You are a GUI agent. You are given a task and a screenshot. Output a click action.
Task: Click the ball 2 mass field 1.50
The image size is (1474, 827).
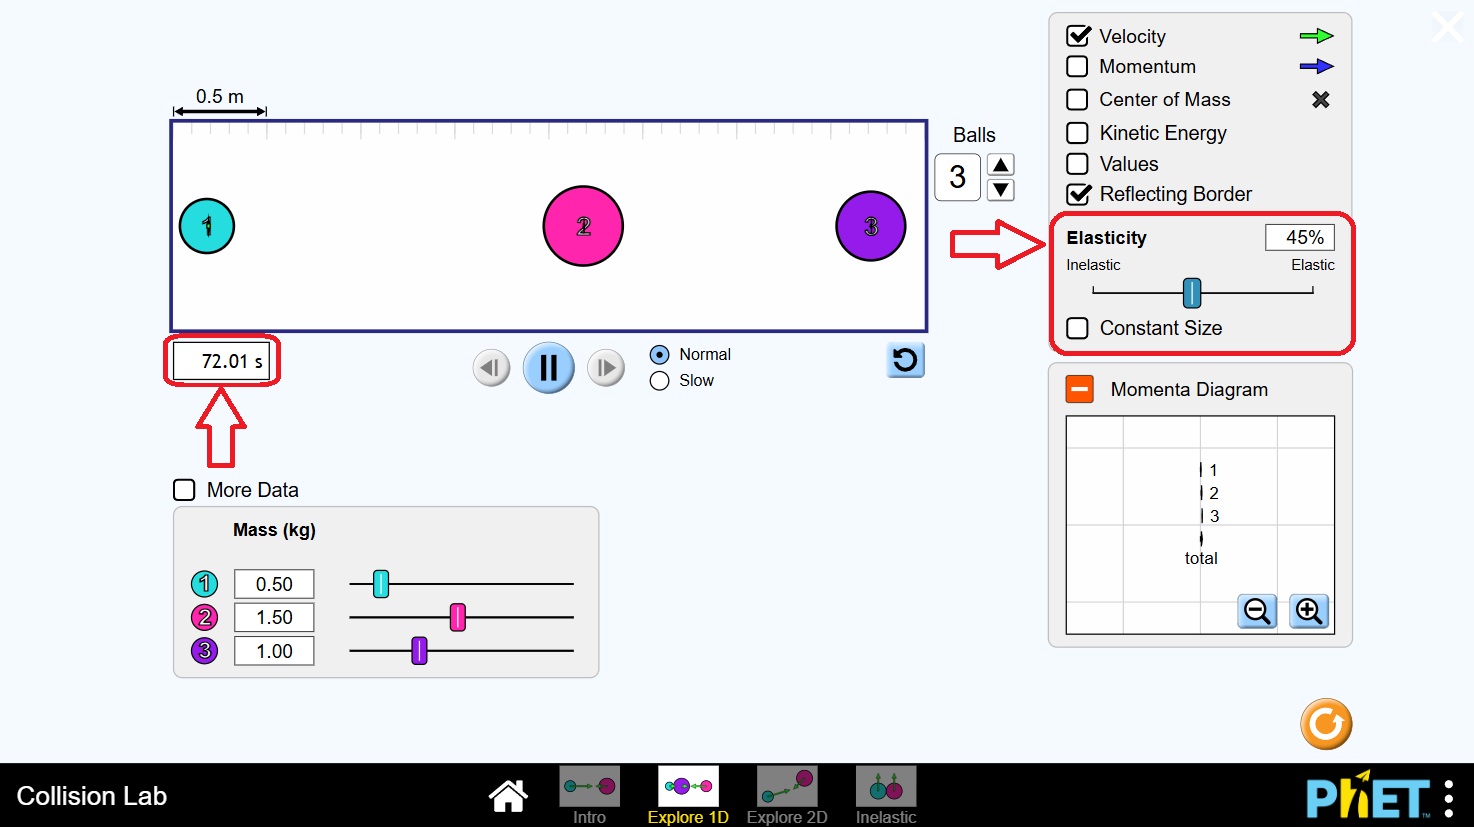[x=274, y=617]
